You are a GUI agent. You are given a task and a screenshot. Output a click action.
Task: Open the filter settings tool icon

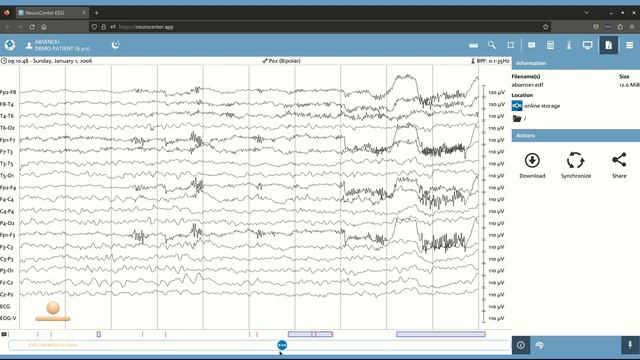coord(569,45)
